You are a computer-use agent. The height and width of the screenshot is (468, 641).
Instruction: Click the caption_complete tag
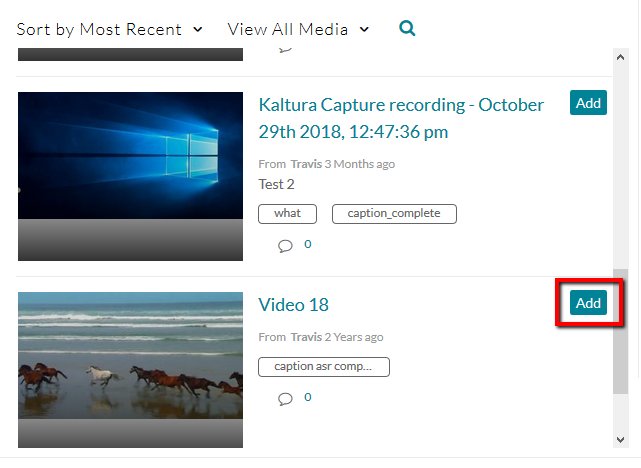394,213
